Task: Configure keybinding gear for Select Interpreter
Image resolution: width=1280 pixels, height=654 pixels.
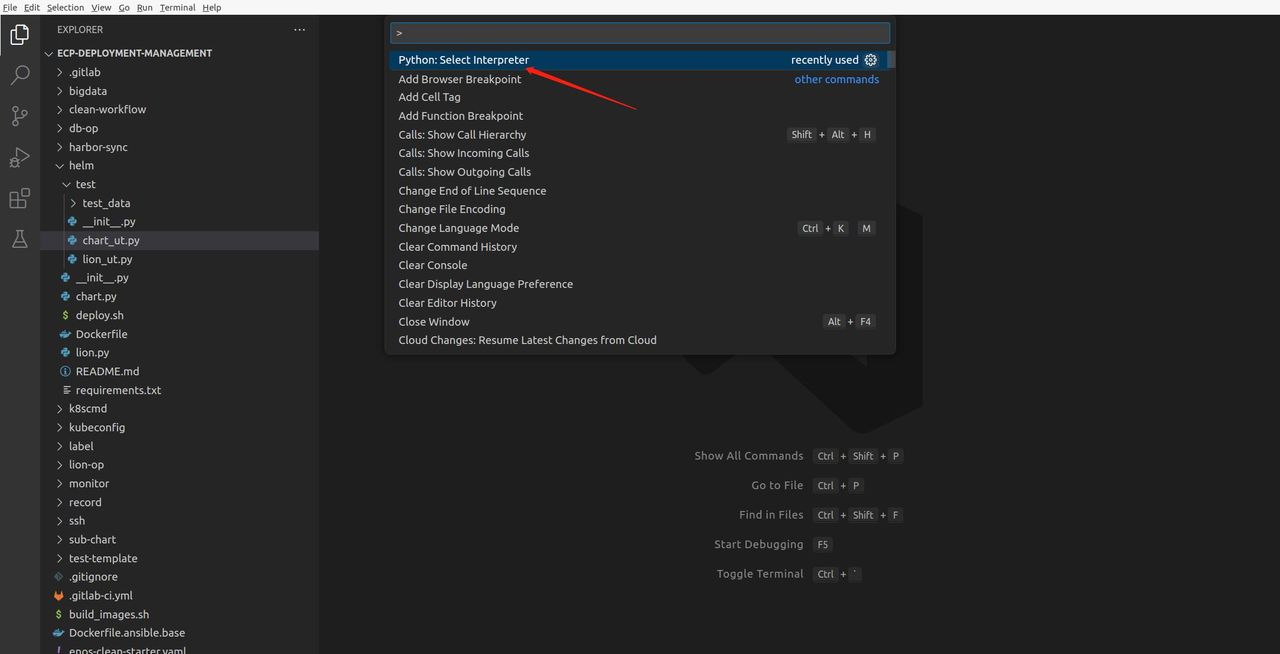Action: (870, 60)
